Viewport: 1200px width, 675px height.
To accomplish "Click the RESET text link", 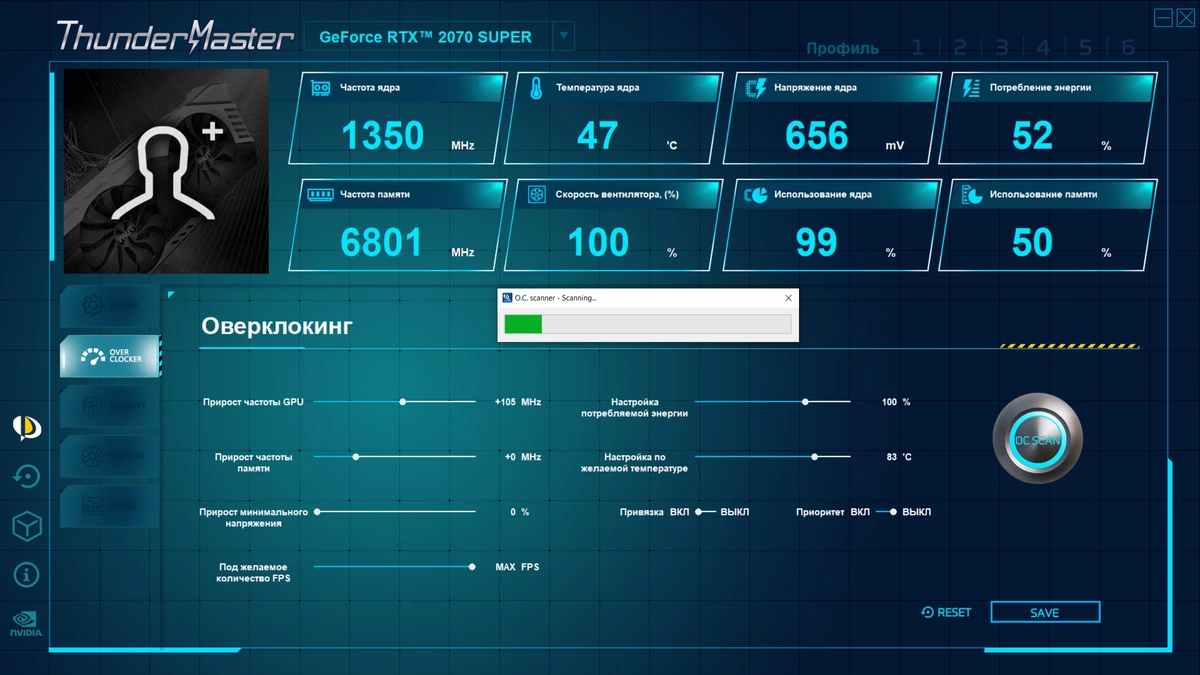I will pos(954,612).
